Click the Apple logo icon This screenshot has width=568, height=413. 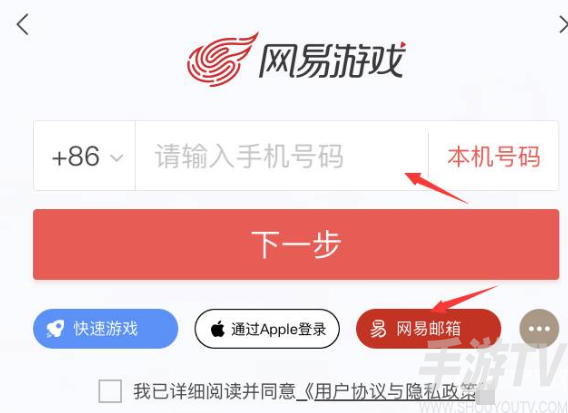tap(218, 329)
